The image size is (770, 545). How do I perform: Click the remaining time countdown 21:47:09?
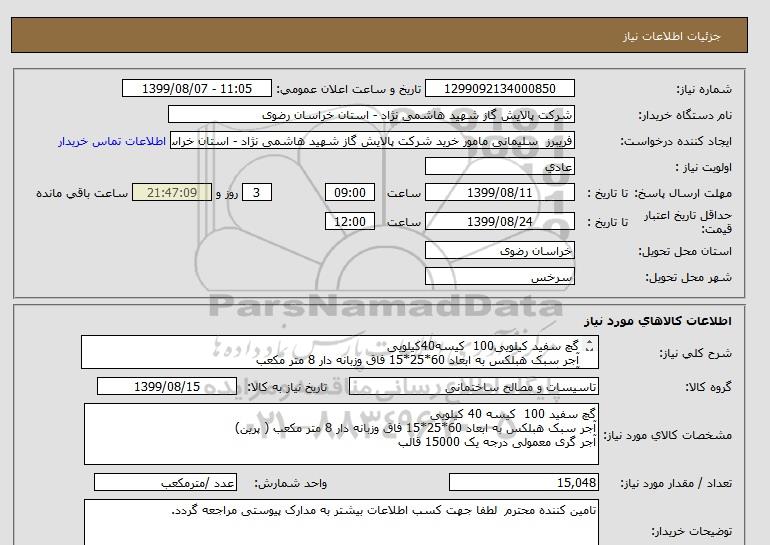[x=172, y=193]
